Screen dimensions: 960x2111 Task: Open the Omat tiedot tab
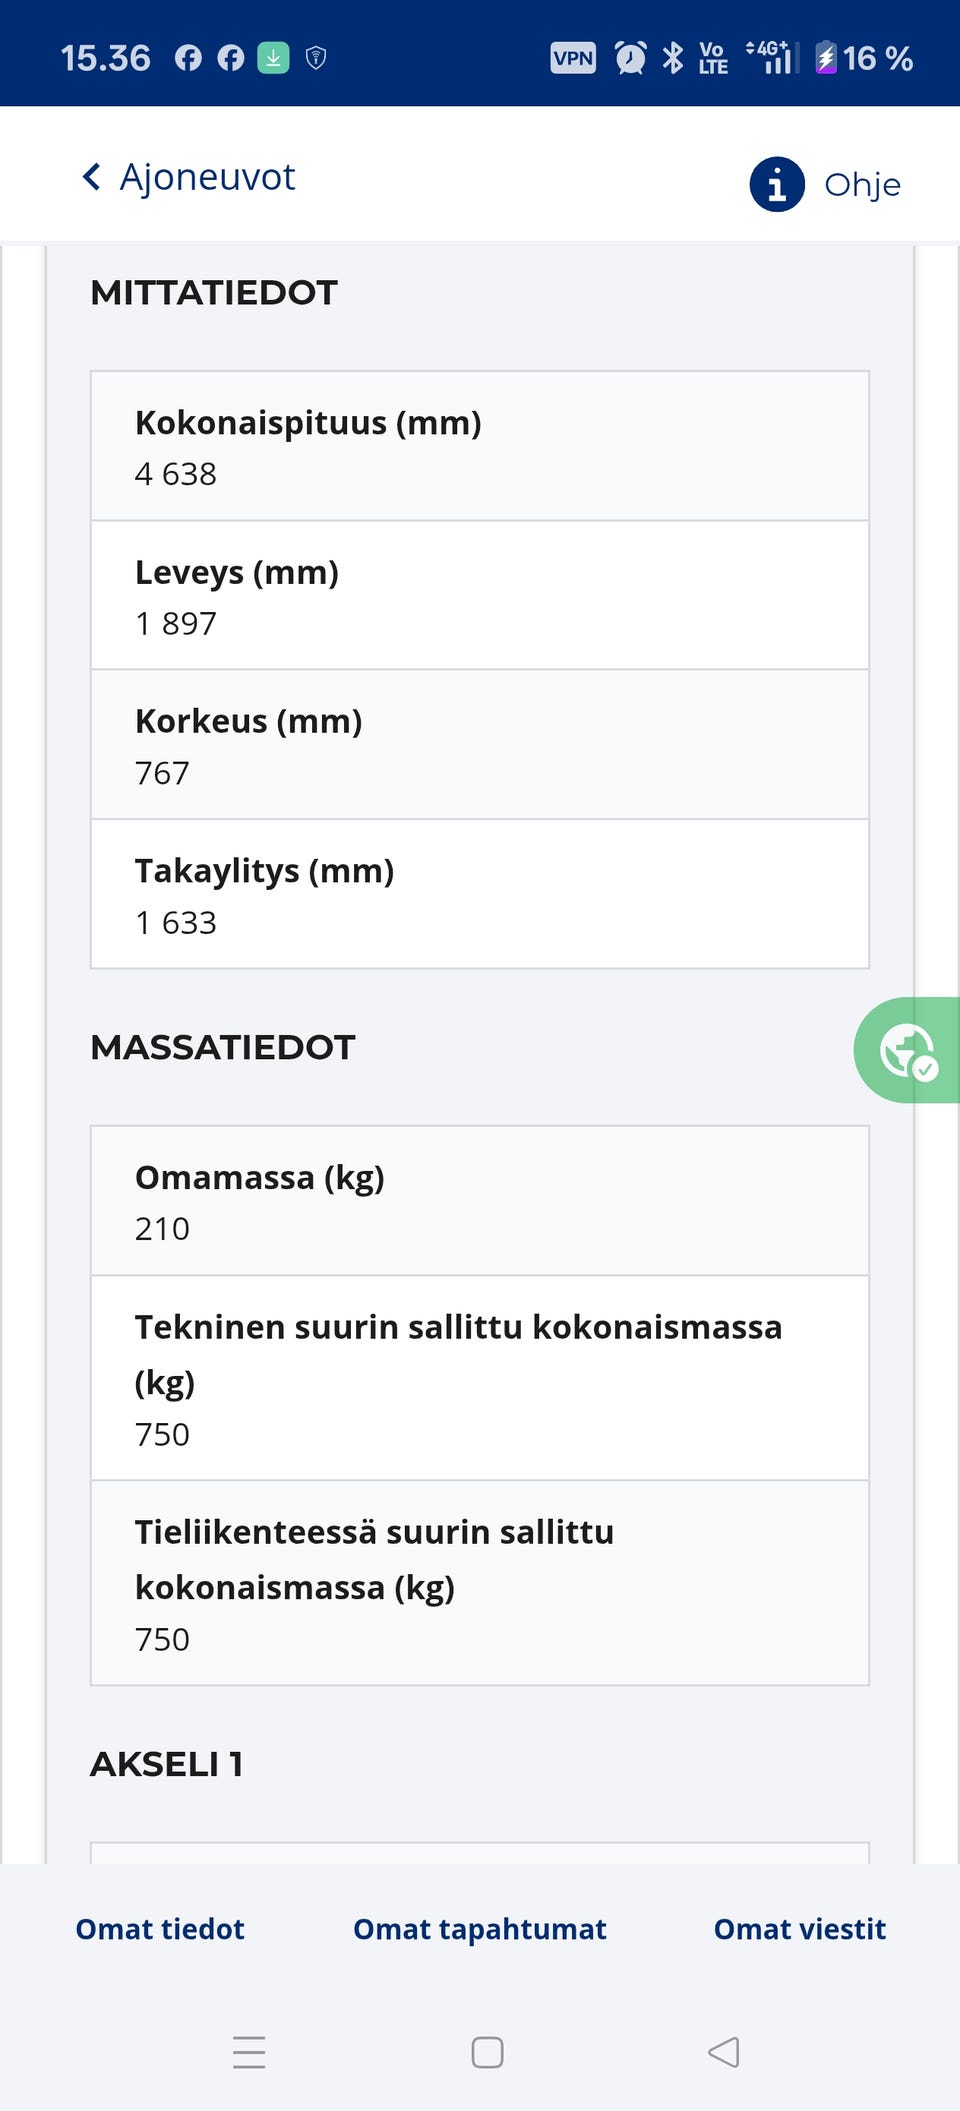coord(160,1929)
